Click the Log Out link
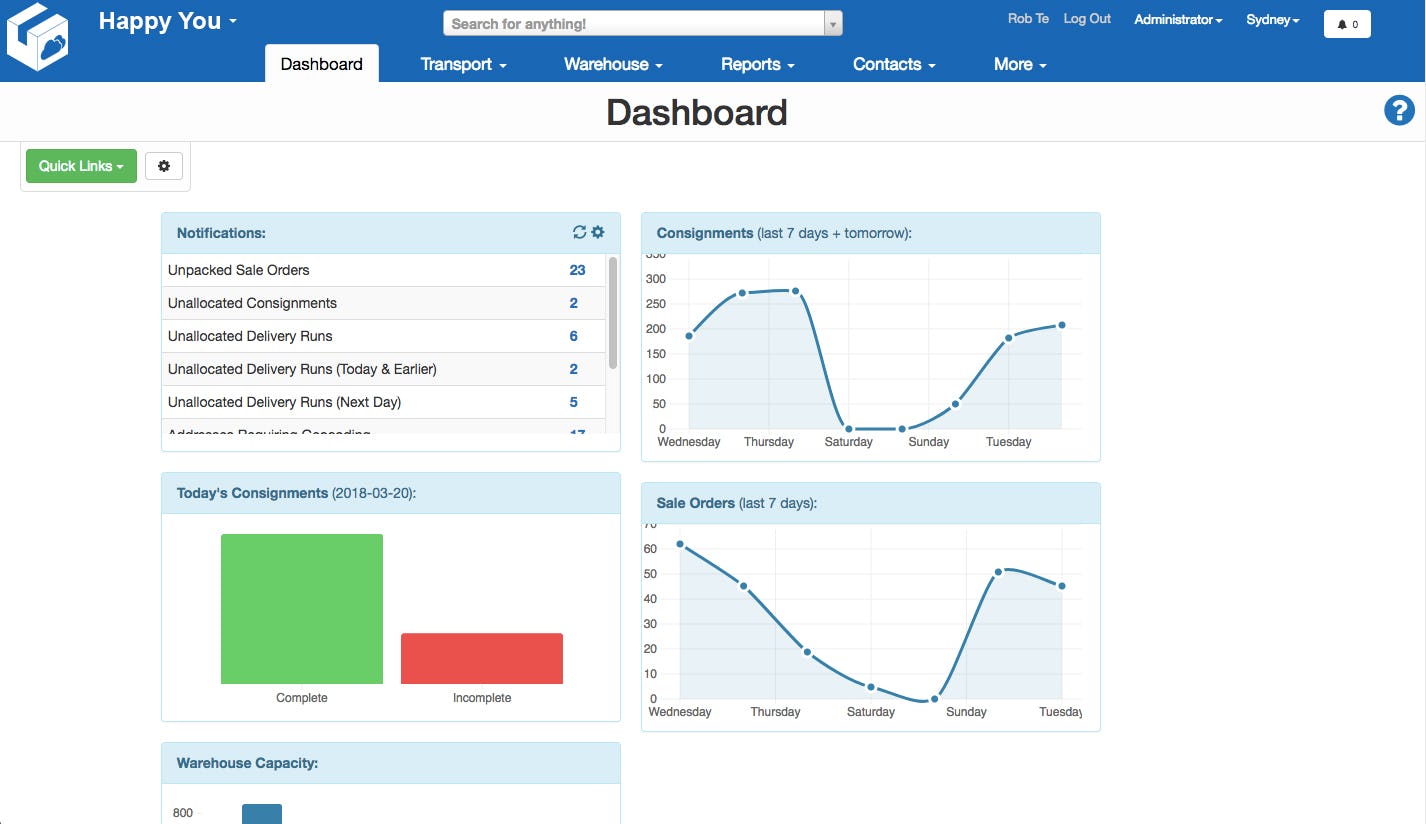 (x=1087, y=18)
